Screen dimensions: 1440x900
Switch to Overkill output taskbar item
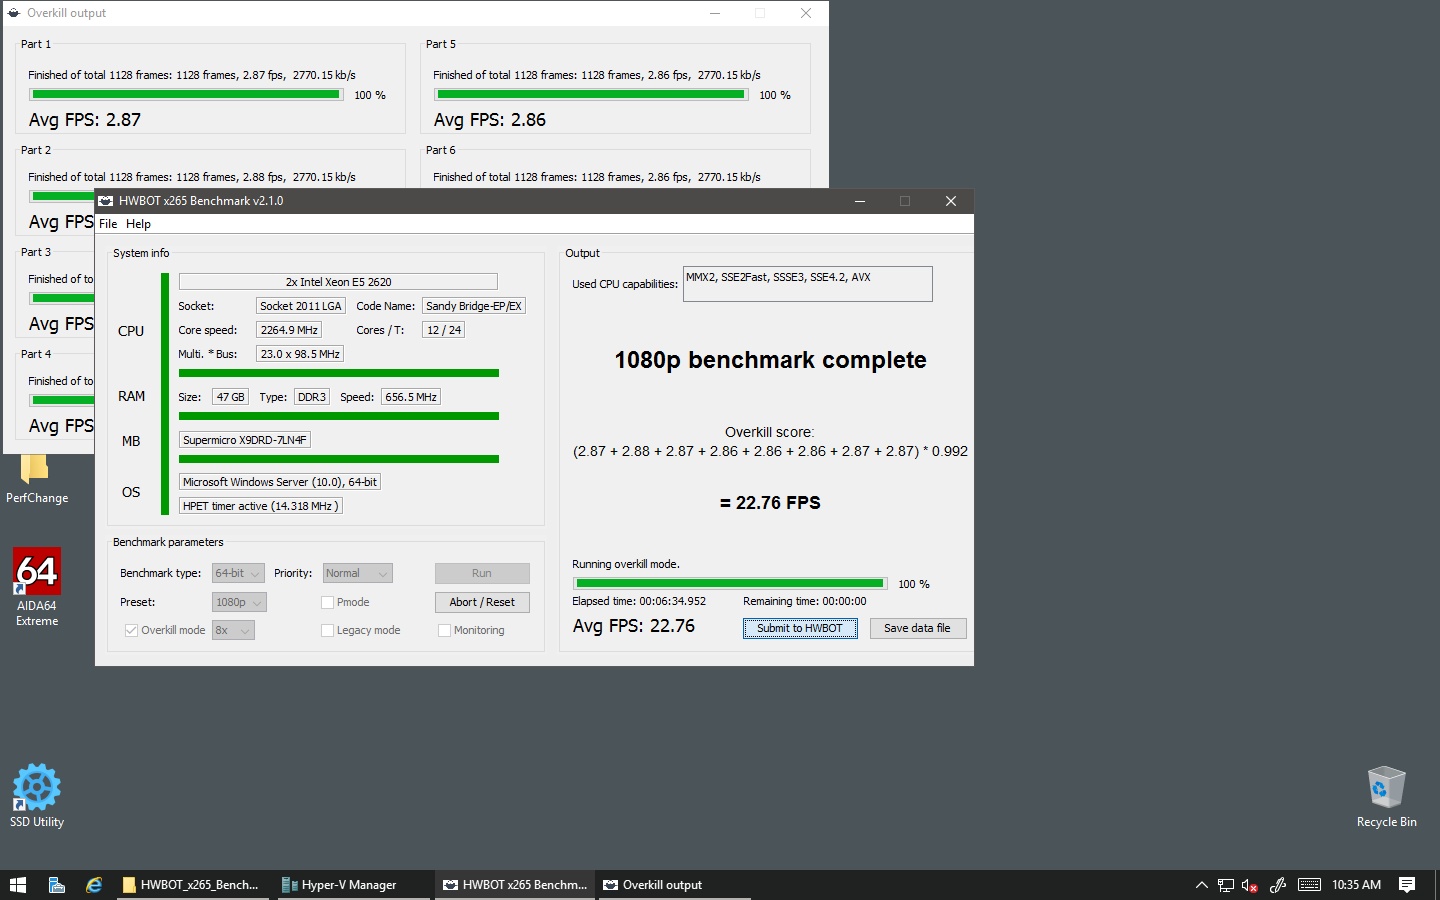674,885
